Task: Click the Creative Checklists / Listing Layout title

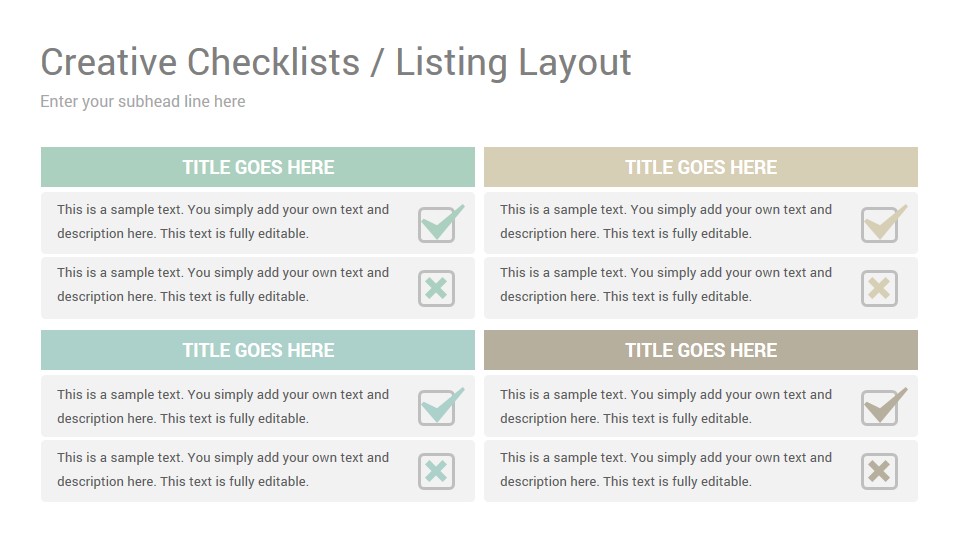Action: click(x=336, y=62)
